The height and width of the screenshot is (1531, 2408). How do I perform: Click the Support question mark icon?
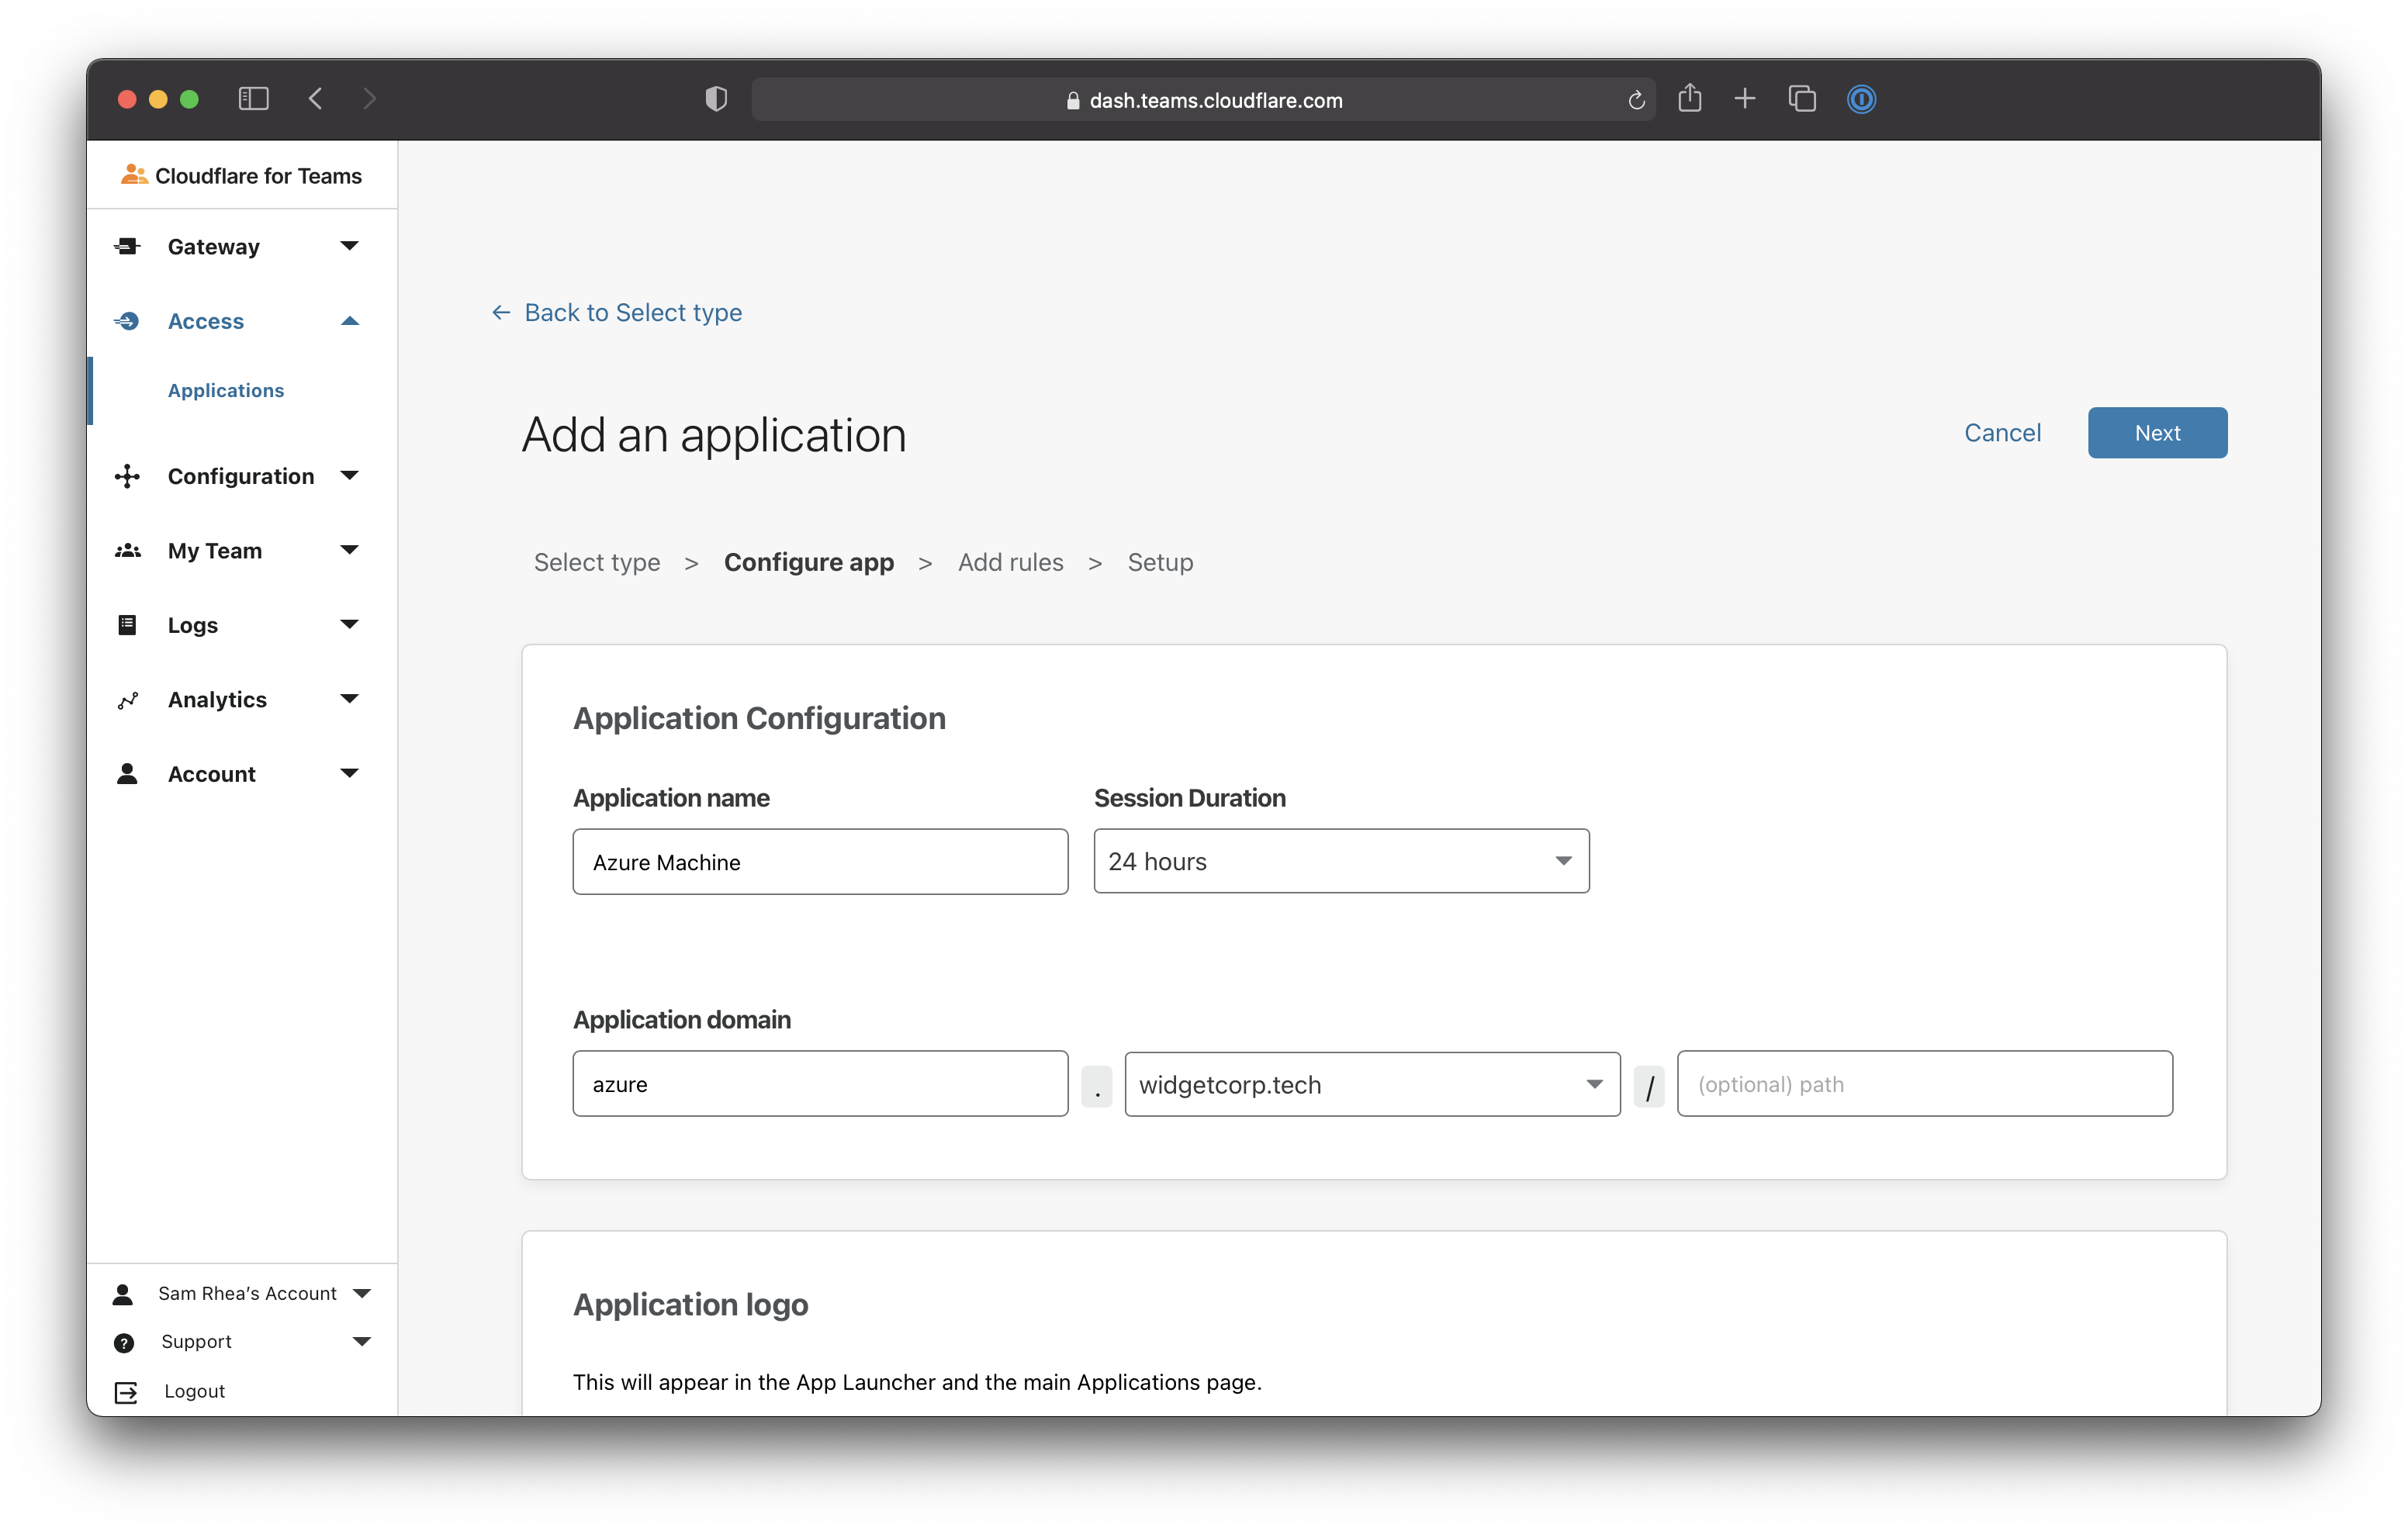click(x=124, y=1341)
